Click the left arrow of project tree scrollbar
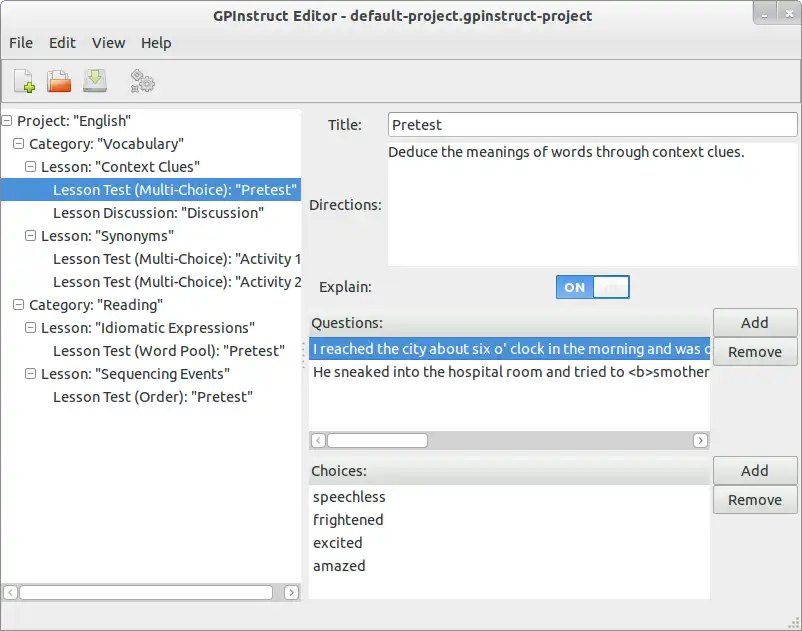 [11, 592]
